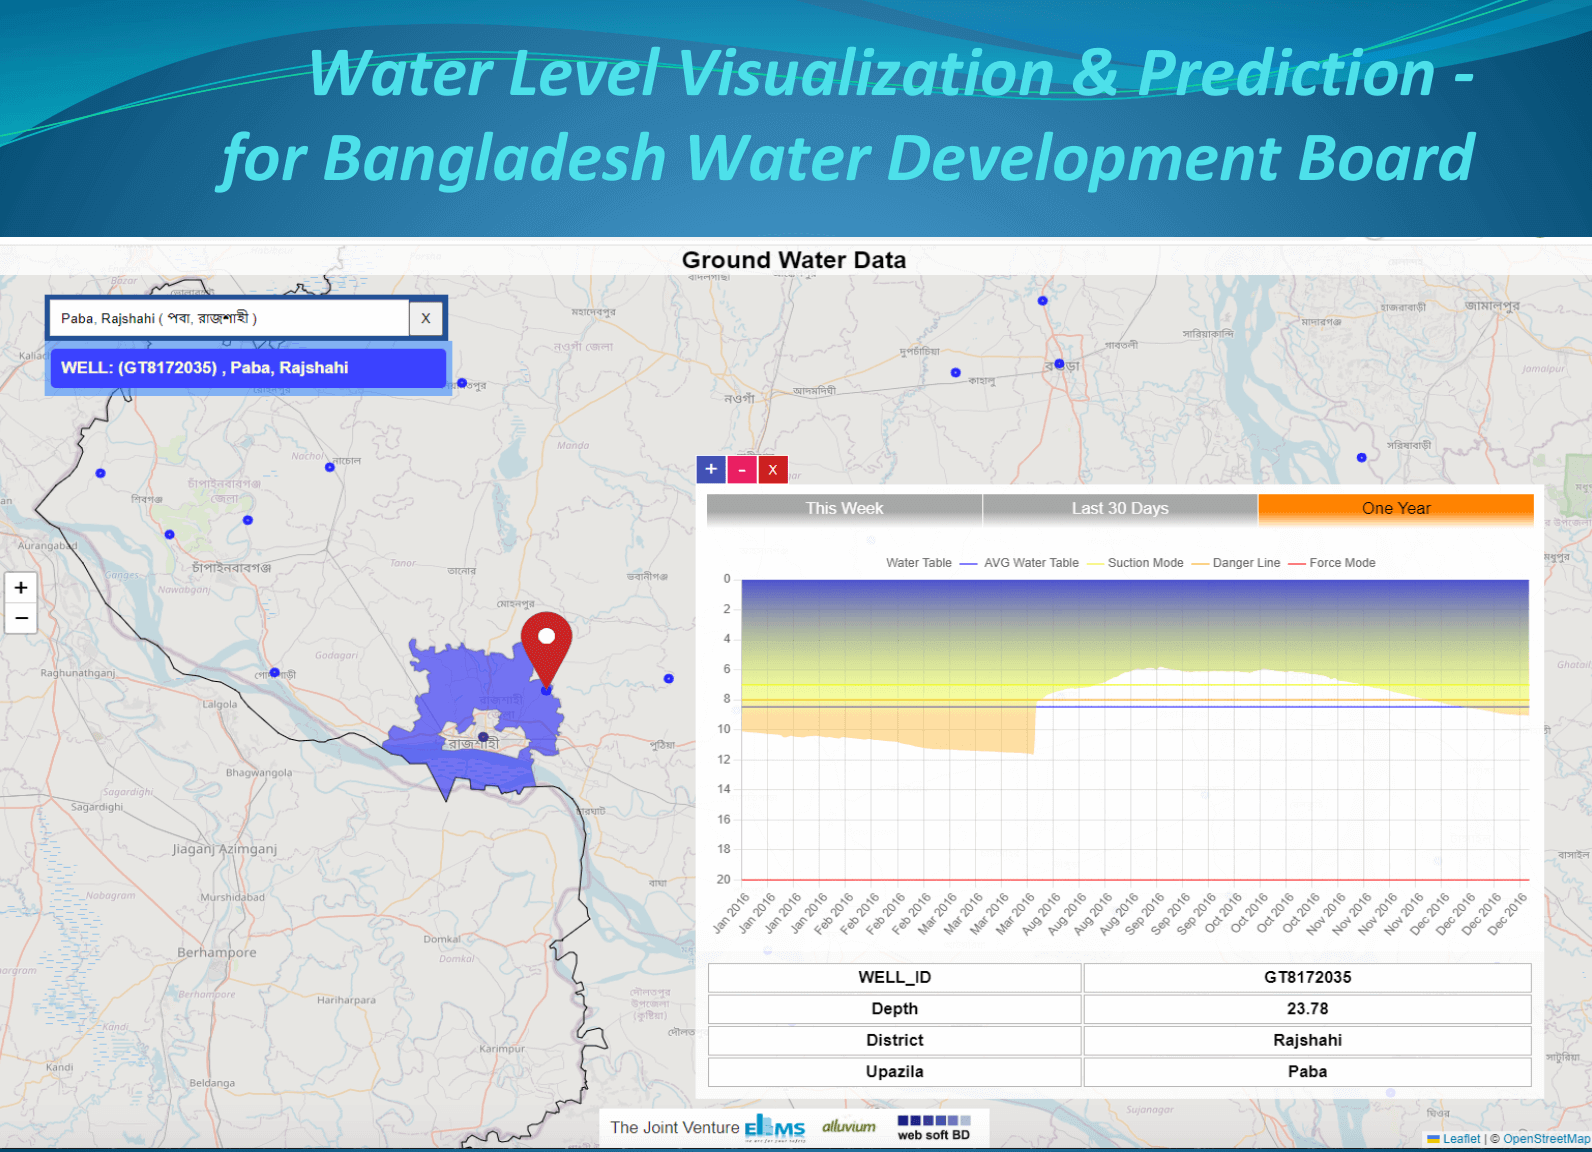
Task: Click the District label cell
Action: point(895,1041)
